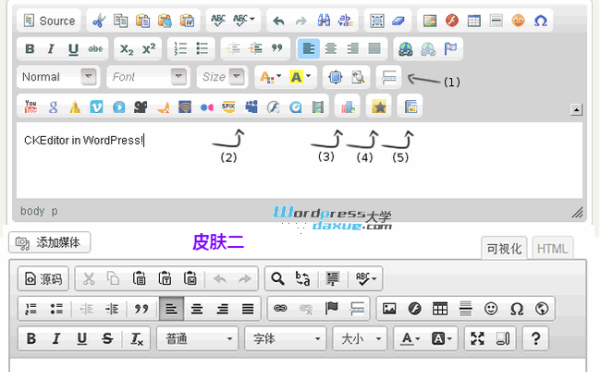Click the editor resize grip handle
The height and width of the screenshot is (372, 601).
click(577, 212)
